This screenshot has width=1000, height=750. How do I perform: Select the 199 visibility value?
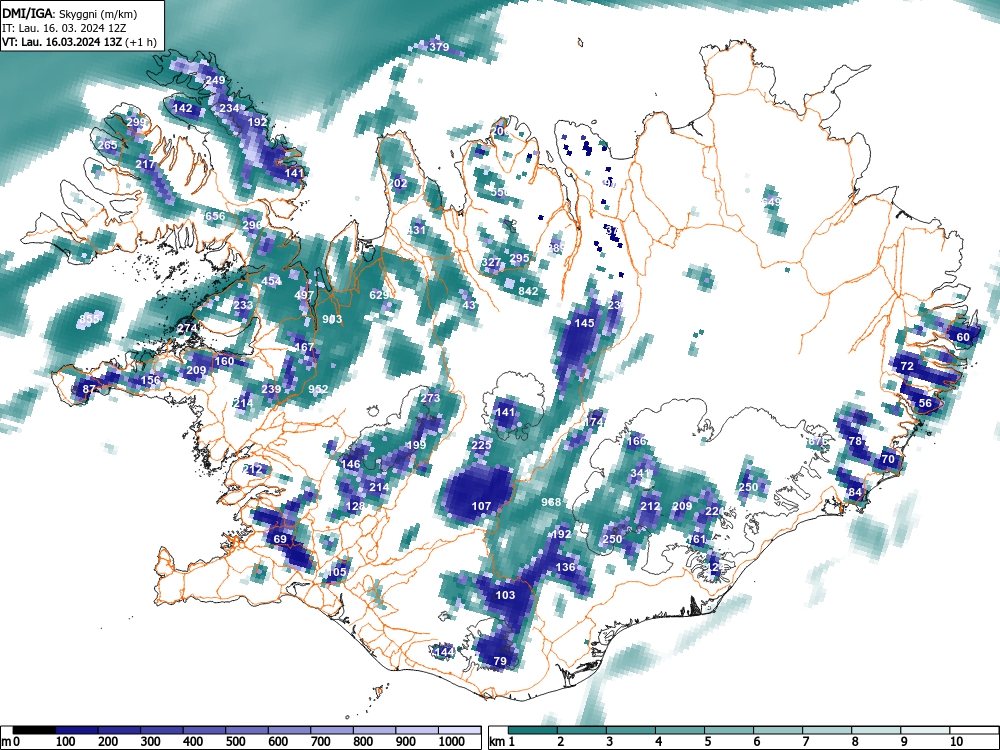click(x=416, y=445)
